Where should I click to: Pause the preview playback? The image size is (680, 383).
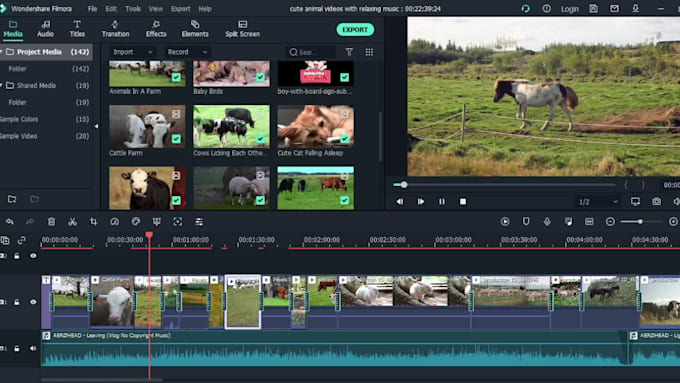click(441, 202)
